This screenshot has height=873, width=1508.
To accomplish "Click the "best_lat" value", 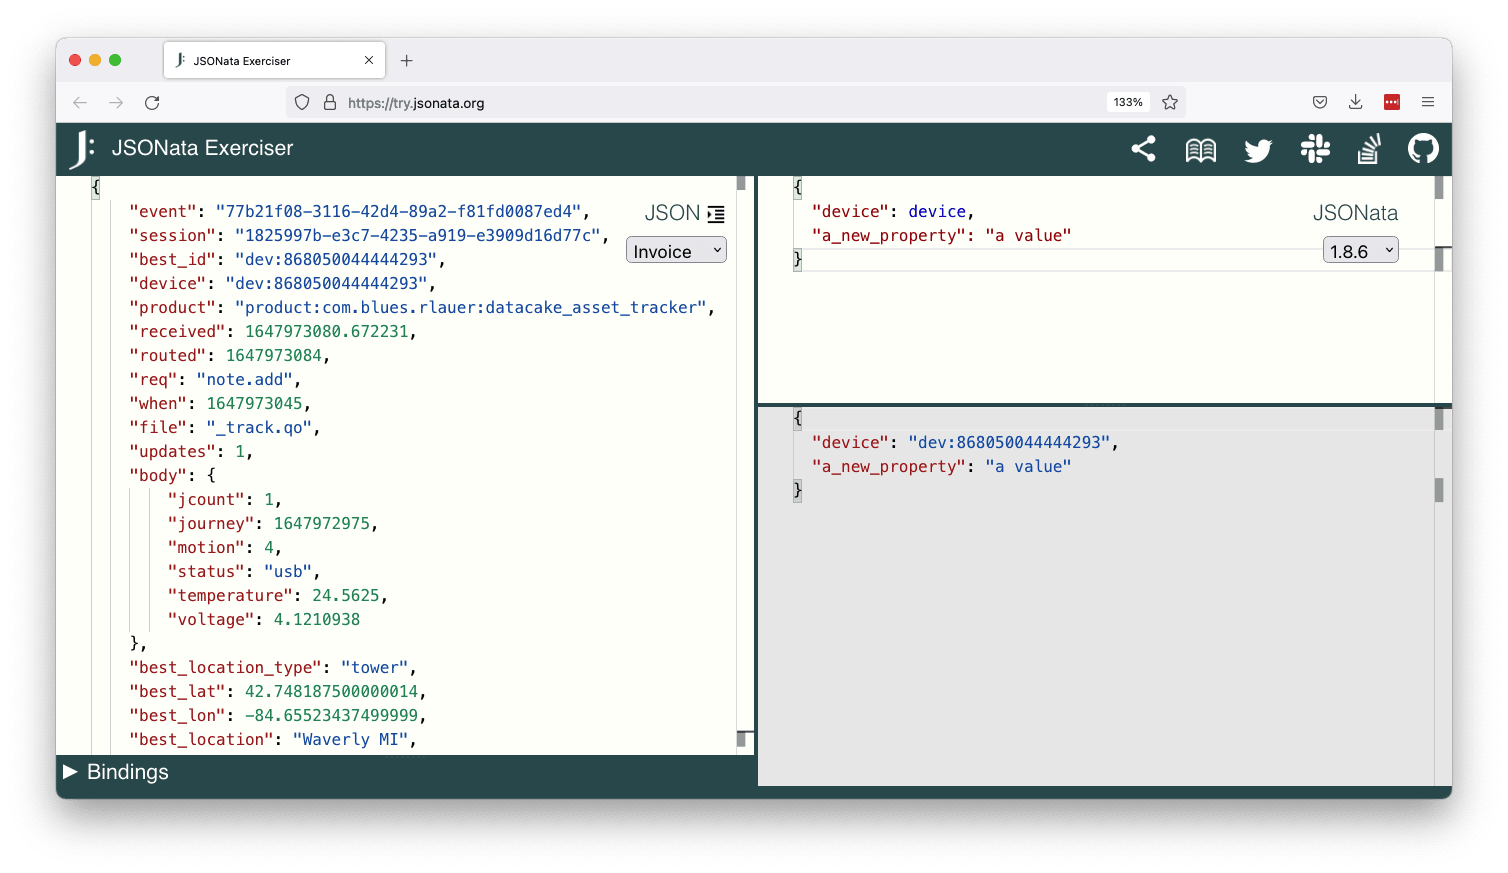I will pos(332,691).
